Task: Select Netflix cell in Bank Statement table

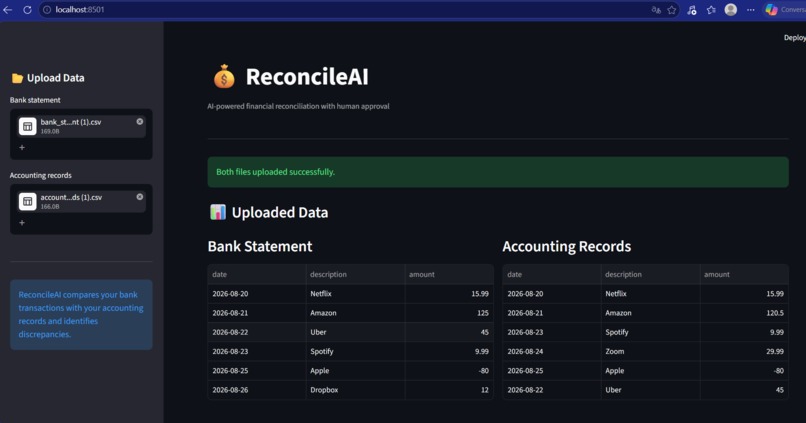Action: [x=355, y=294]
